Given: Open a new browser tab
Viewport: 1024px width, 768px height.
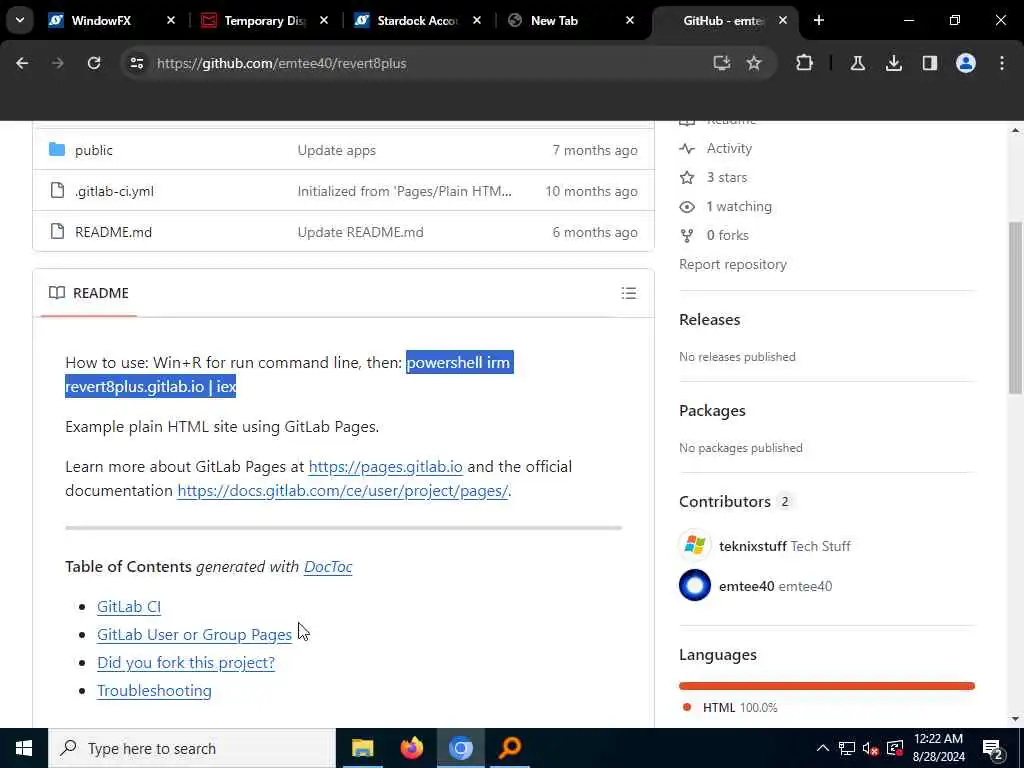Looking at the screenshot, I should coord(818,20).
